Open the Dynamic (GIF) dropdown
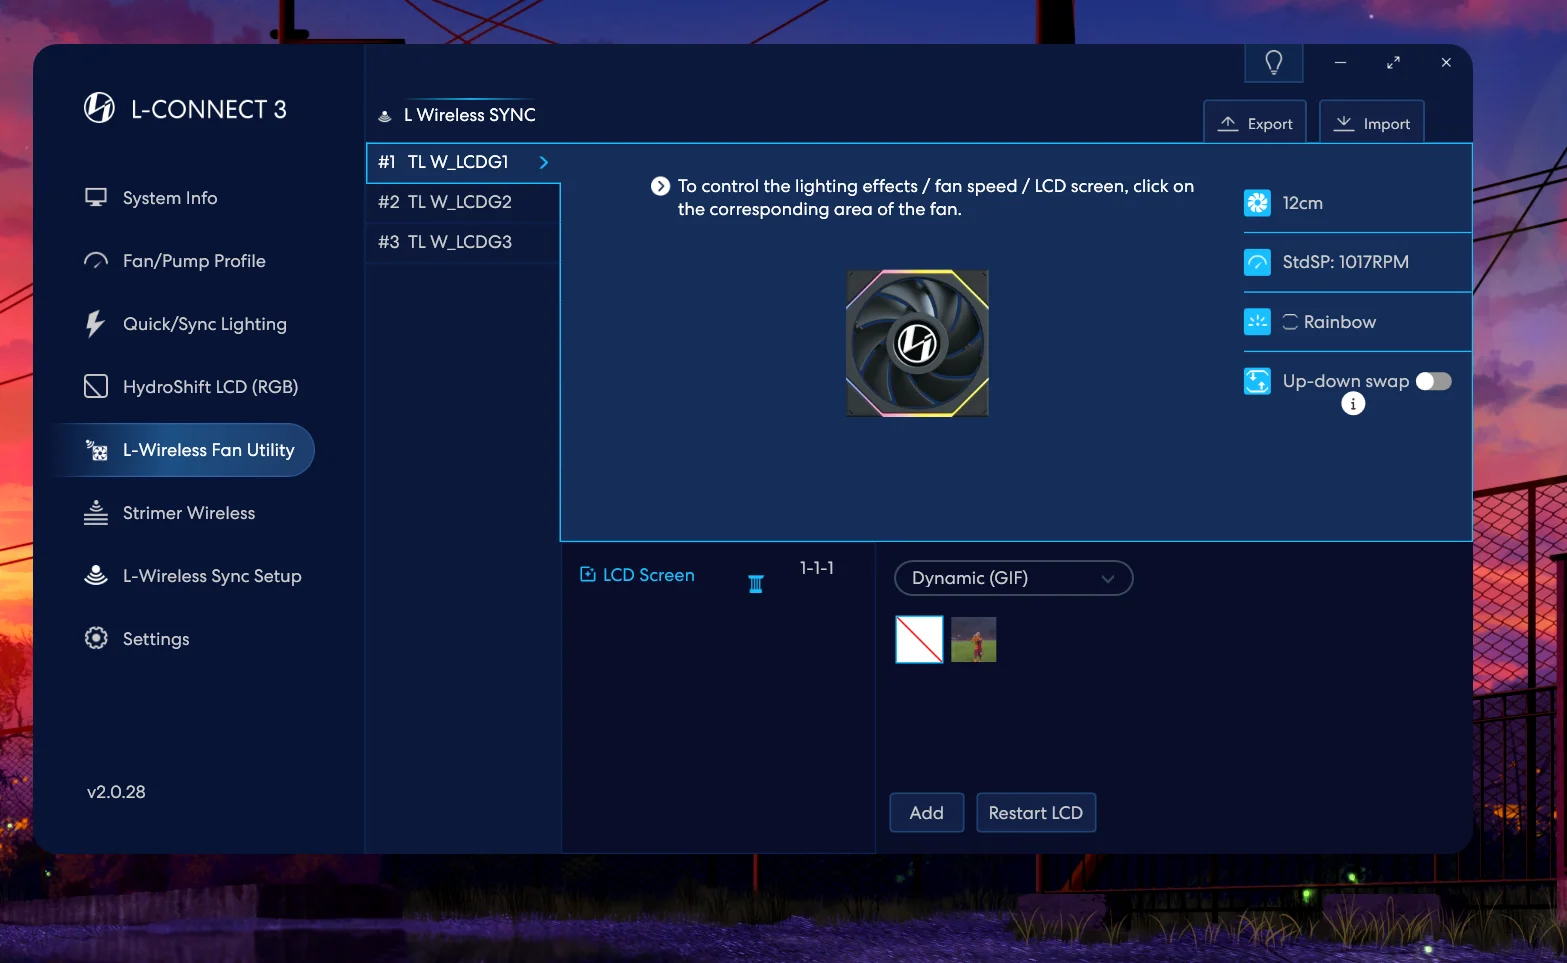1567x963 pixels. tap(1013, 578)
